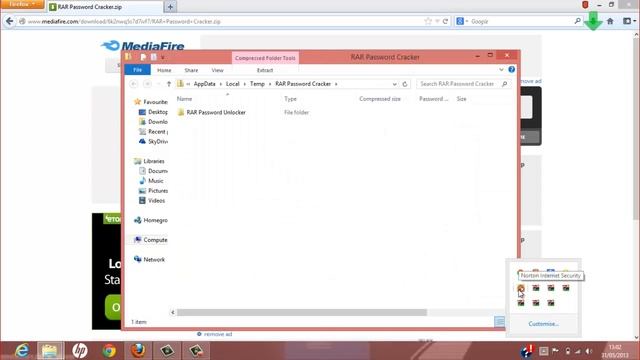Switch to the Home ribbon tab

(164, 70)
